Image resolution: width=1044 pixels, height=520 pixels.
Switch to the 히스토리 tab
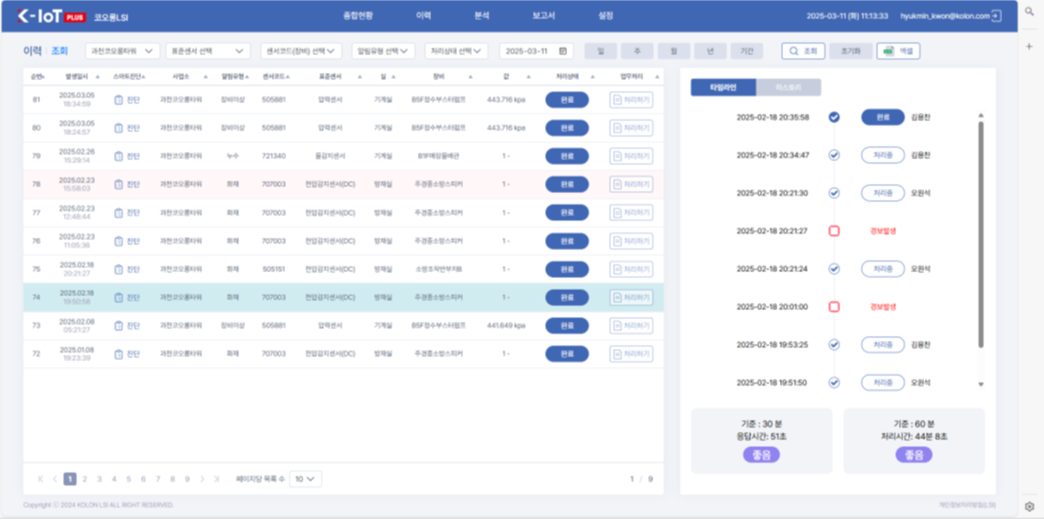pos(788,87)
